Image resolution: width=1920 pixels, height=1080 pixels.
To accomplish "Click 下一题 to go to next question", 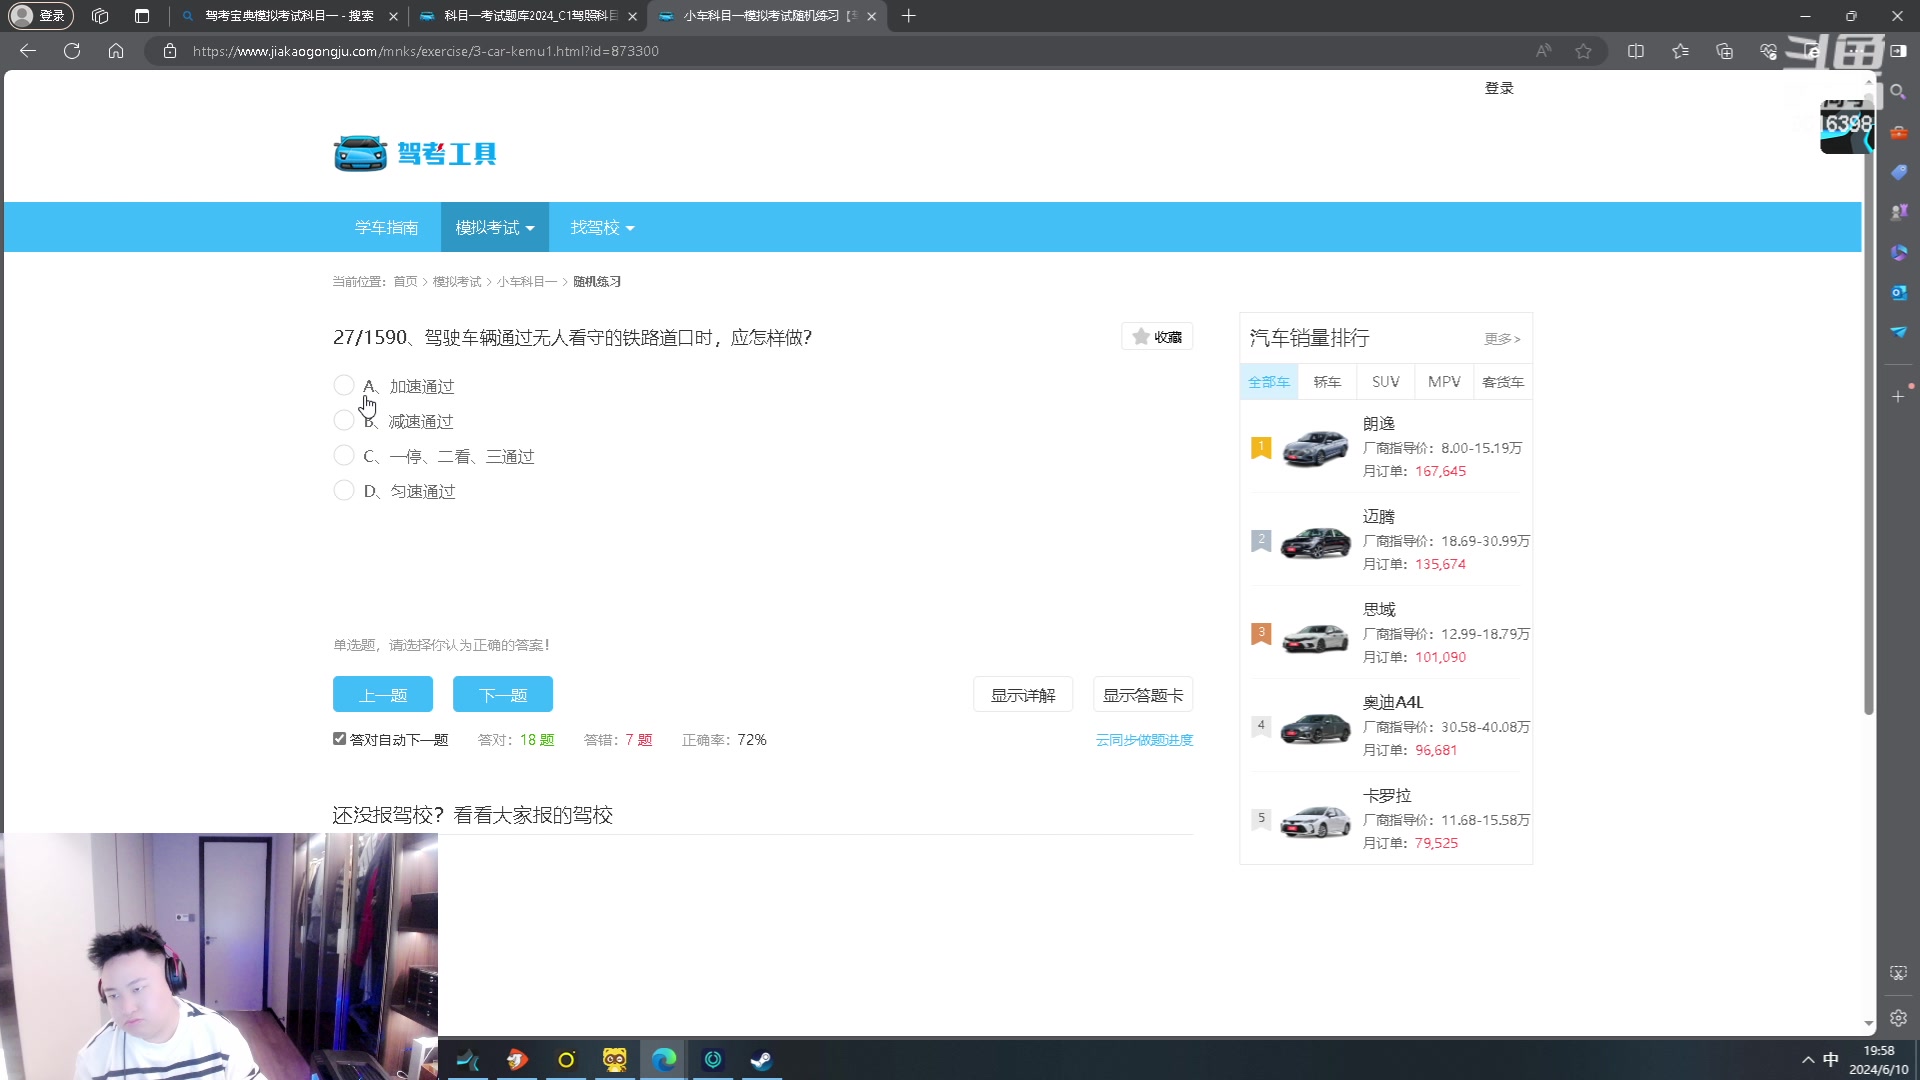I will point(502,694).
